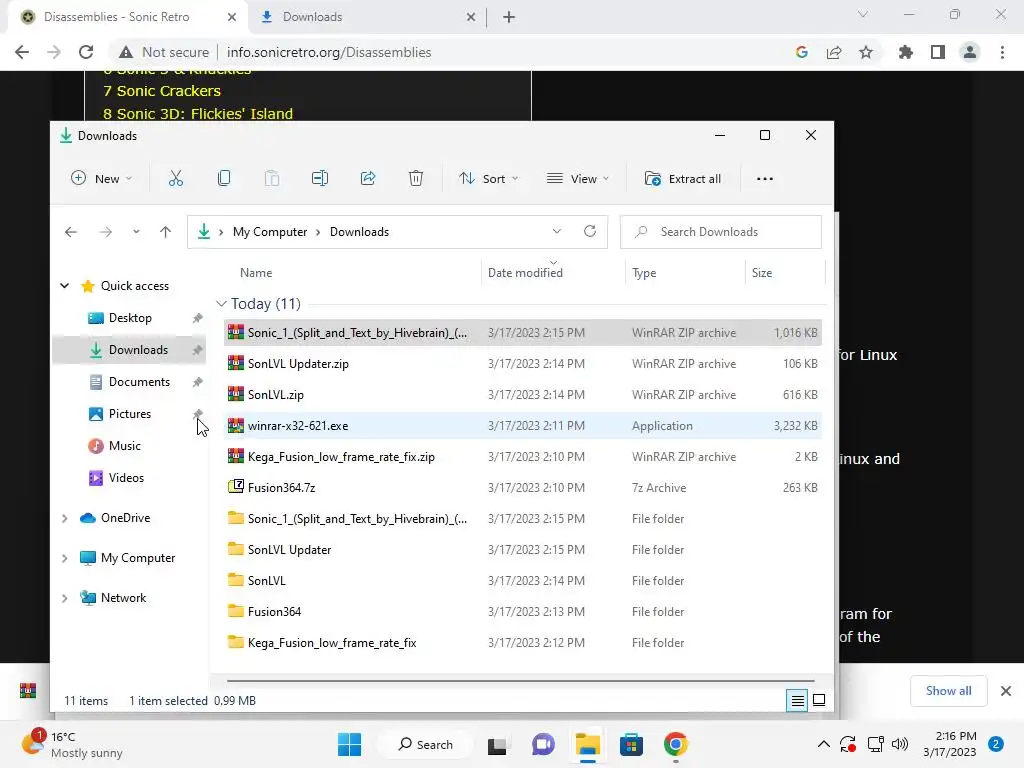Open Chat app from taskbar

point(543,744)
